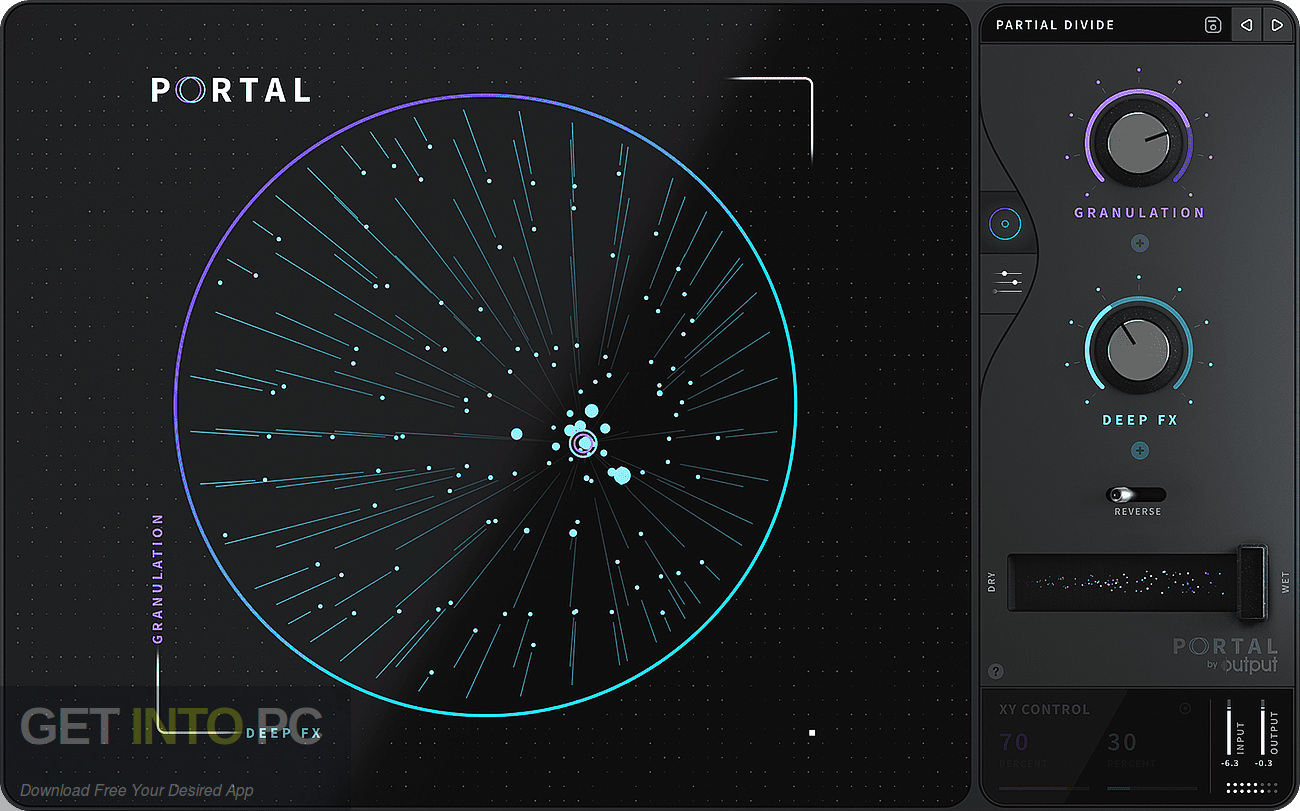
Task: Load the next preset with the right arrow
Action: pos(1278,24)
